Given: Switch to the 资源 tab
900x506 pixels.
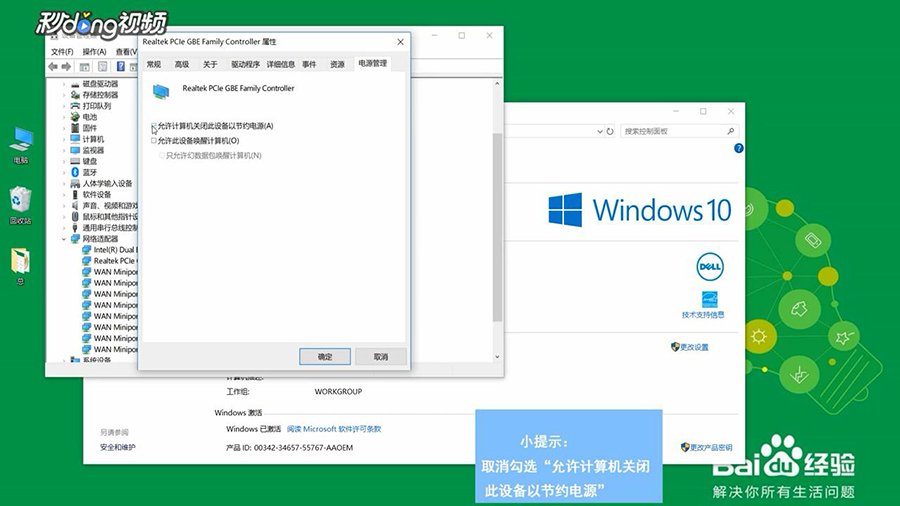Looking at the screenshot, I should (338, 64).
